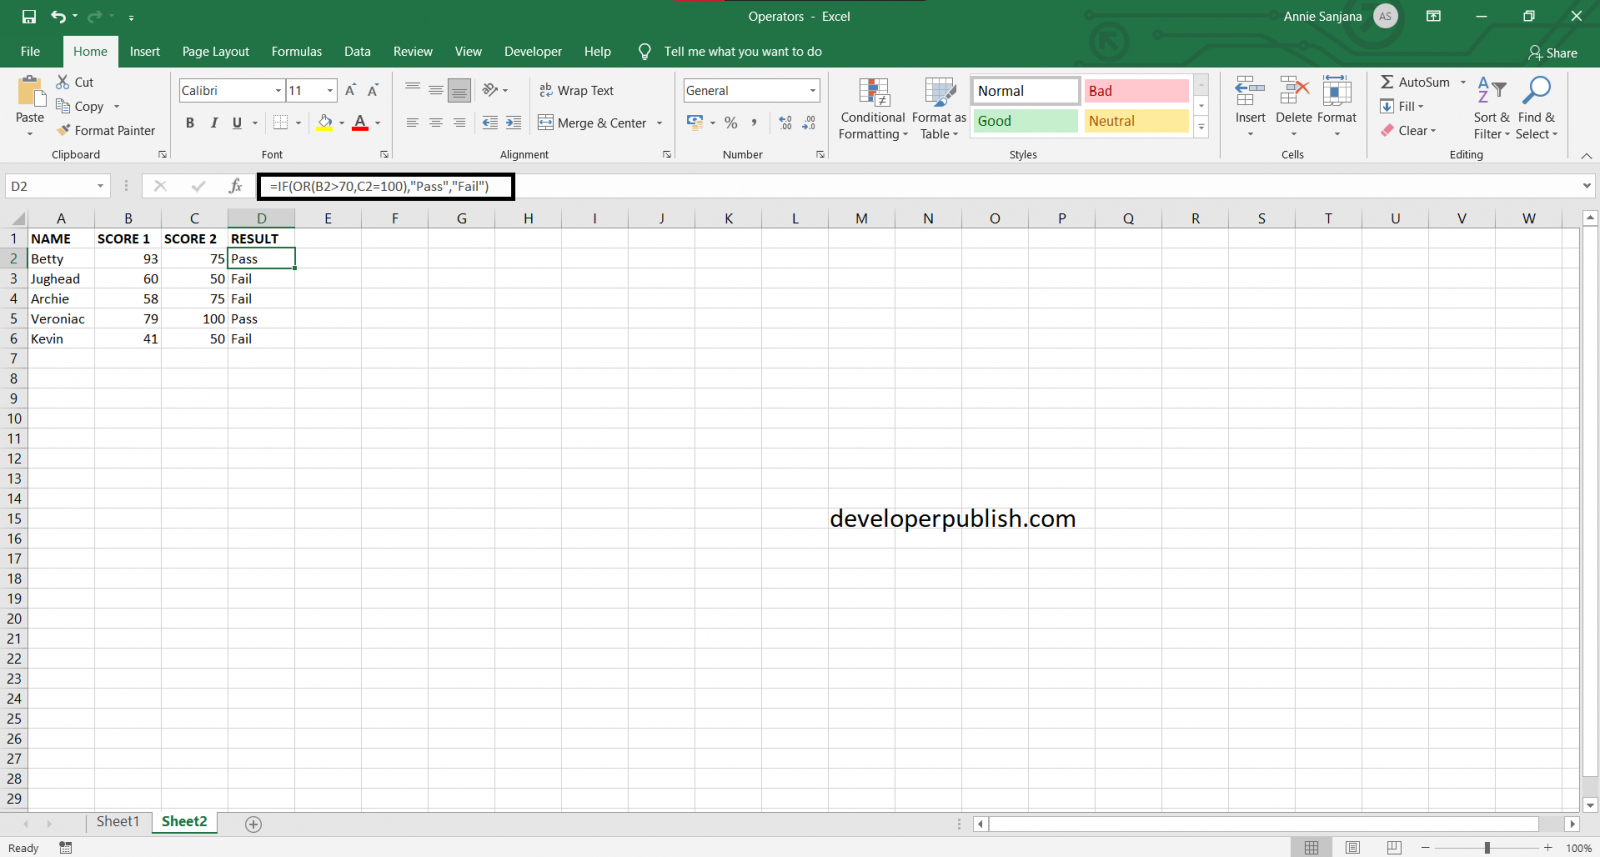Apply the Good cell style
The image size is (1600, 857).
pos(1026,121)
